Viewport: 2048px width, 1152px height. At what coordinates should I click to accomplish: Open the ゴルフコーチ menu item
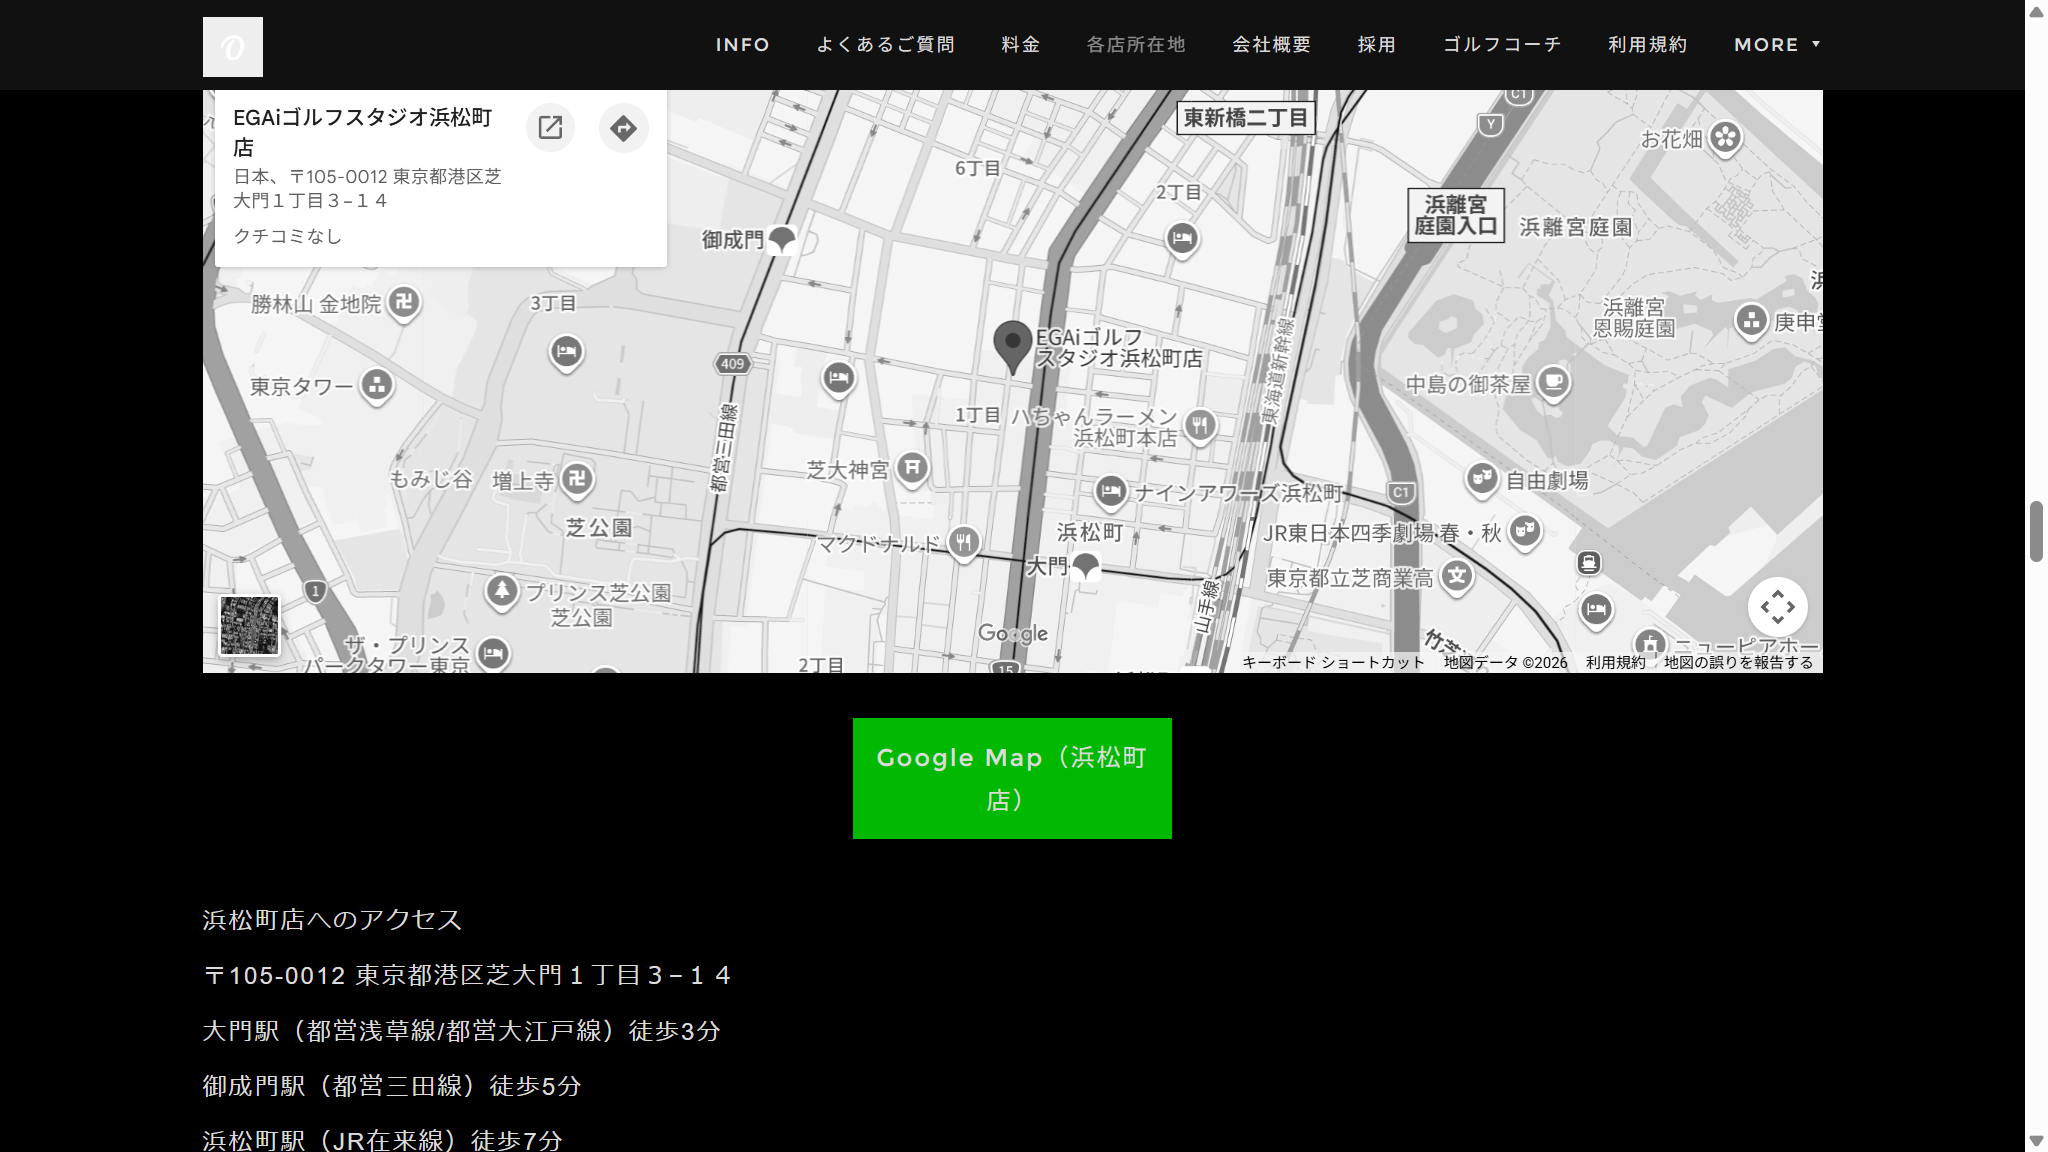click(x=1502, y=45)
